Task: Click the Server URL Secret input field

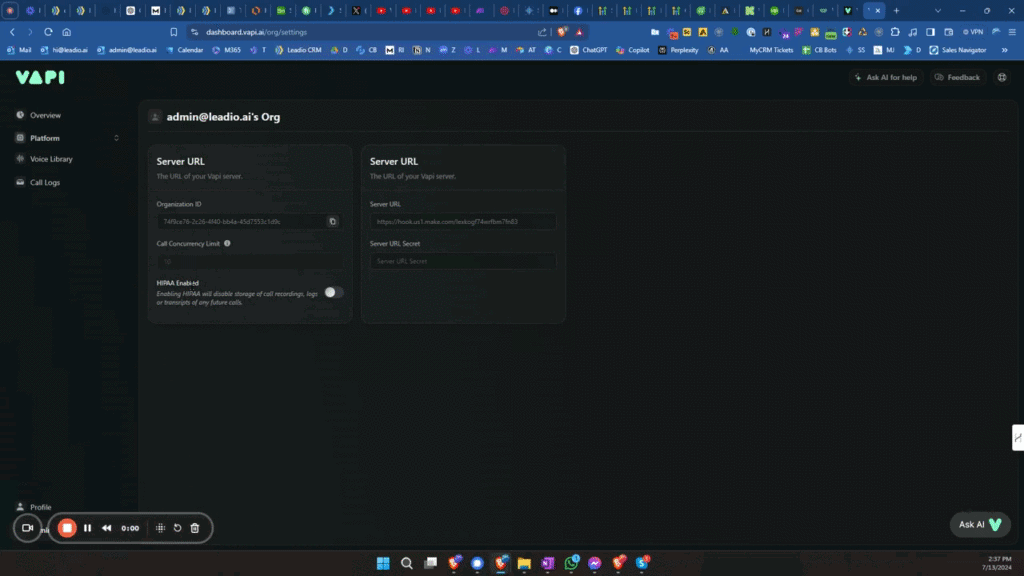Action: point(462,261)
